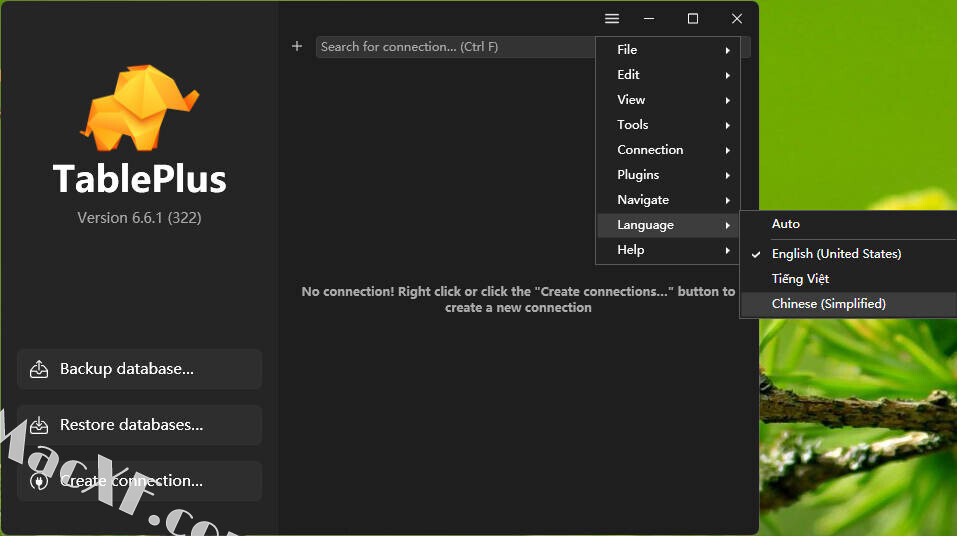Open the Navigate menu

tap(668, 200)
